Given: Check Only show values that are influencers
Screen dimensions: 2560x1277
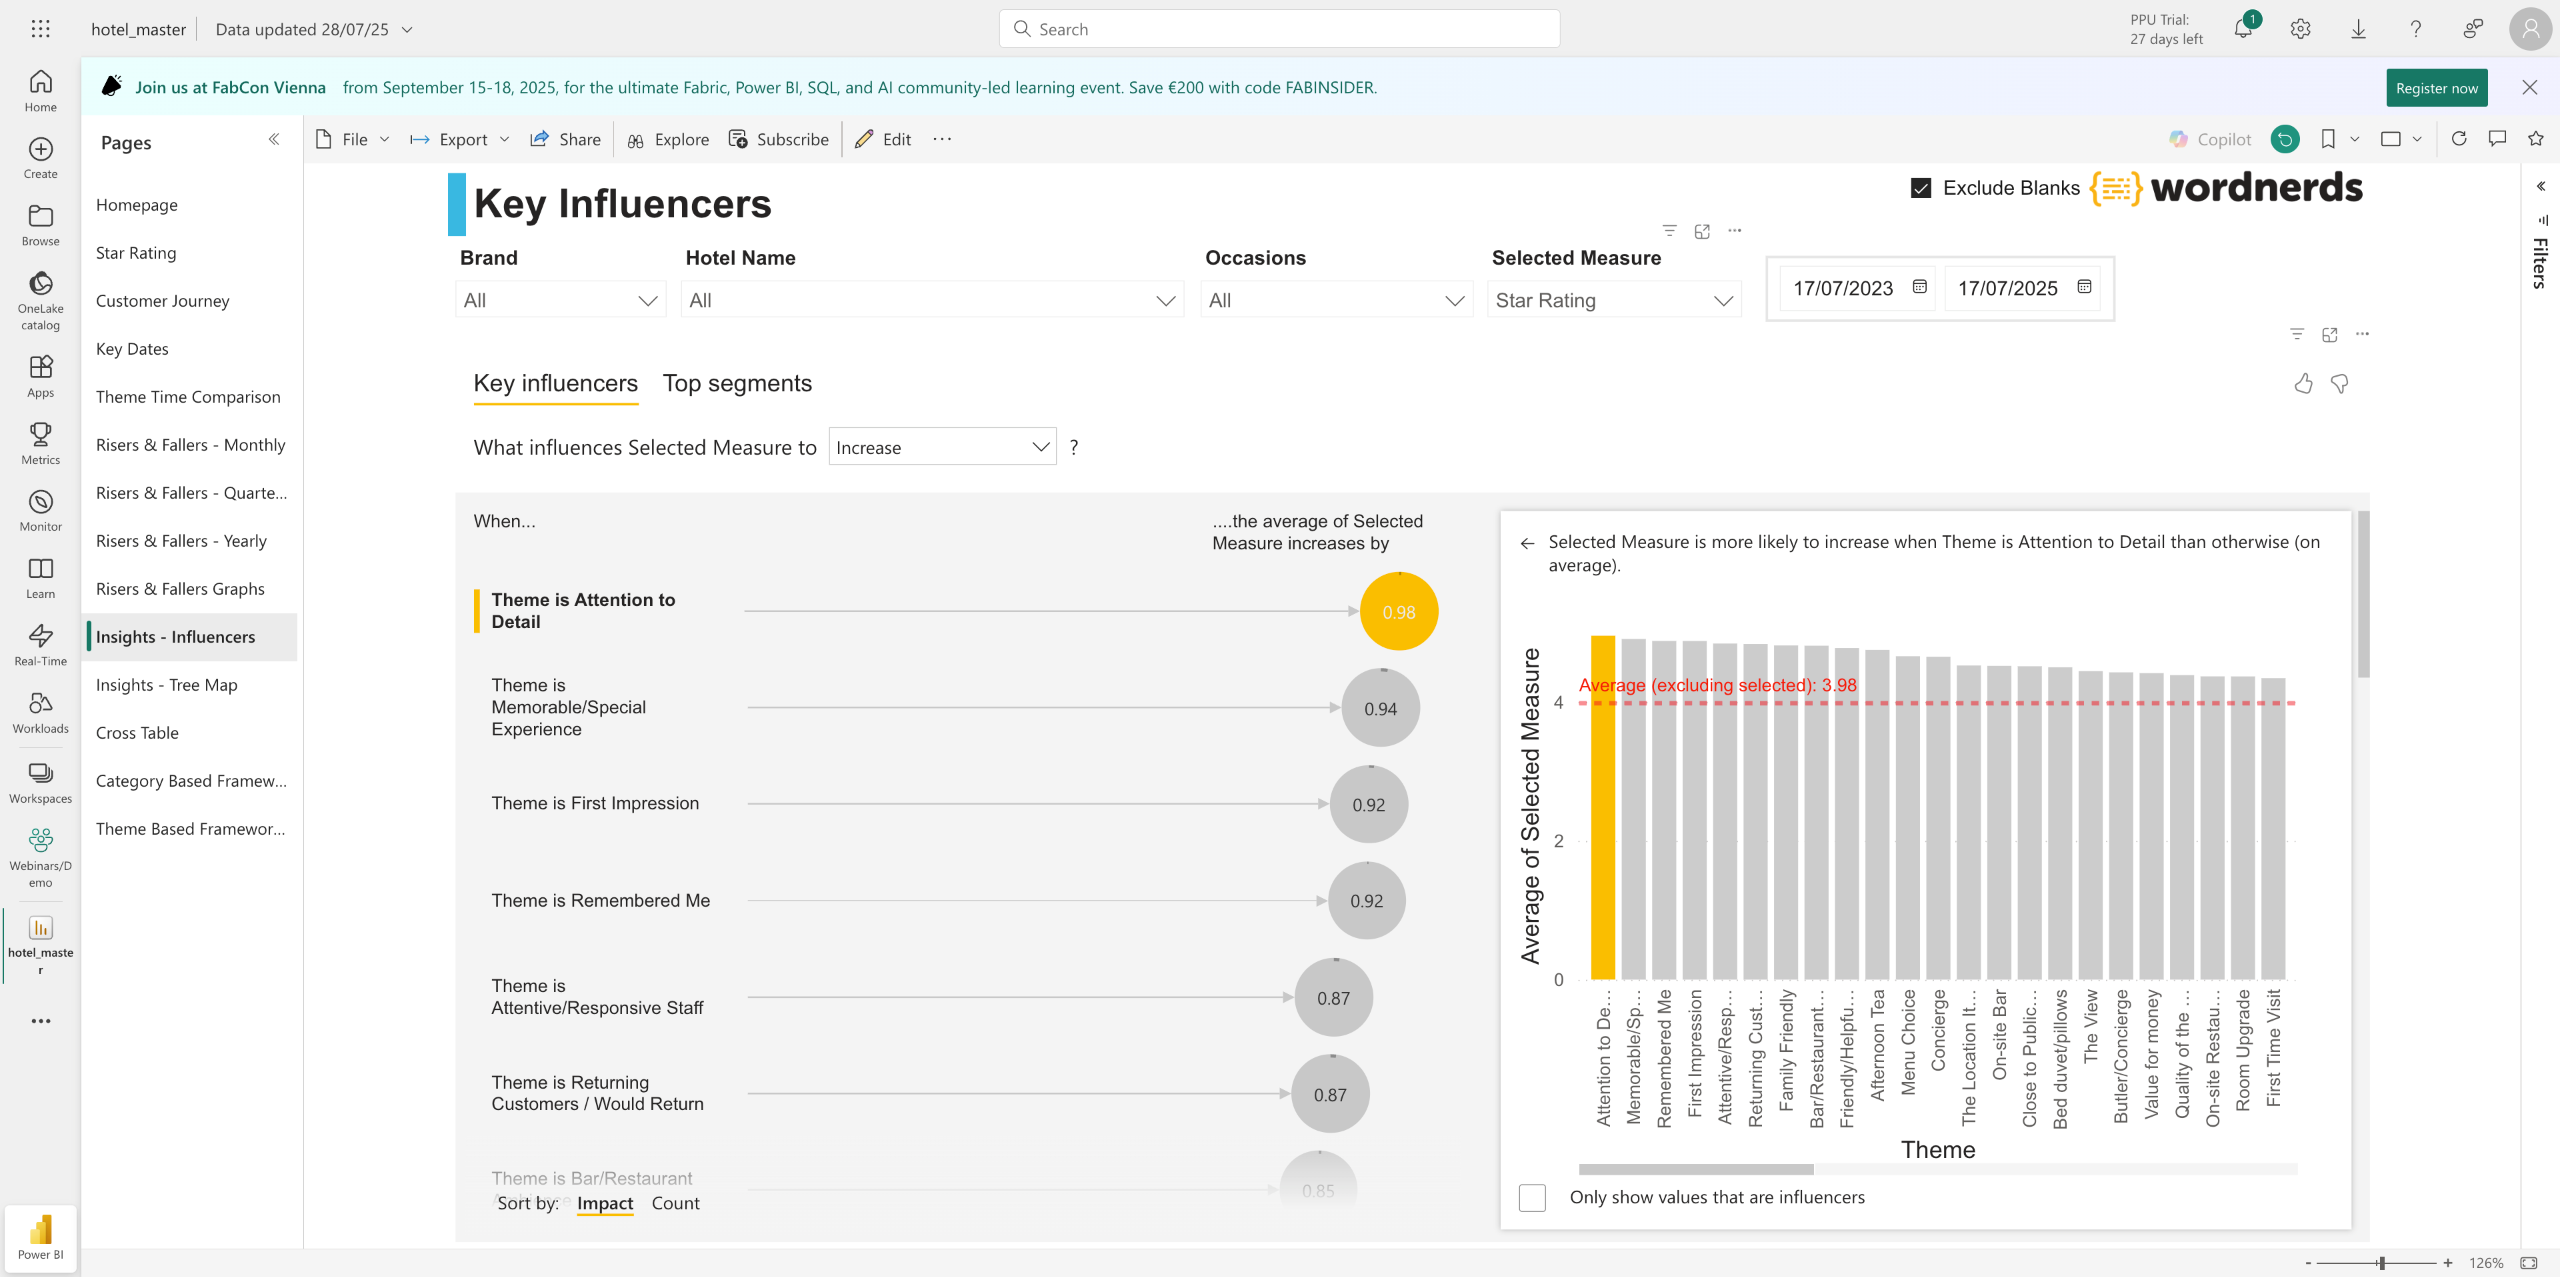Looking at the screenshot, I should (x=1532, y=1197).
